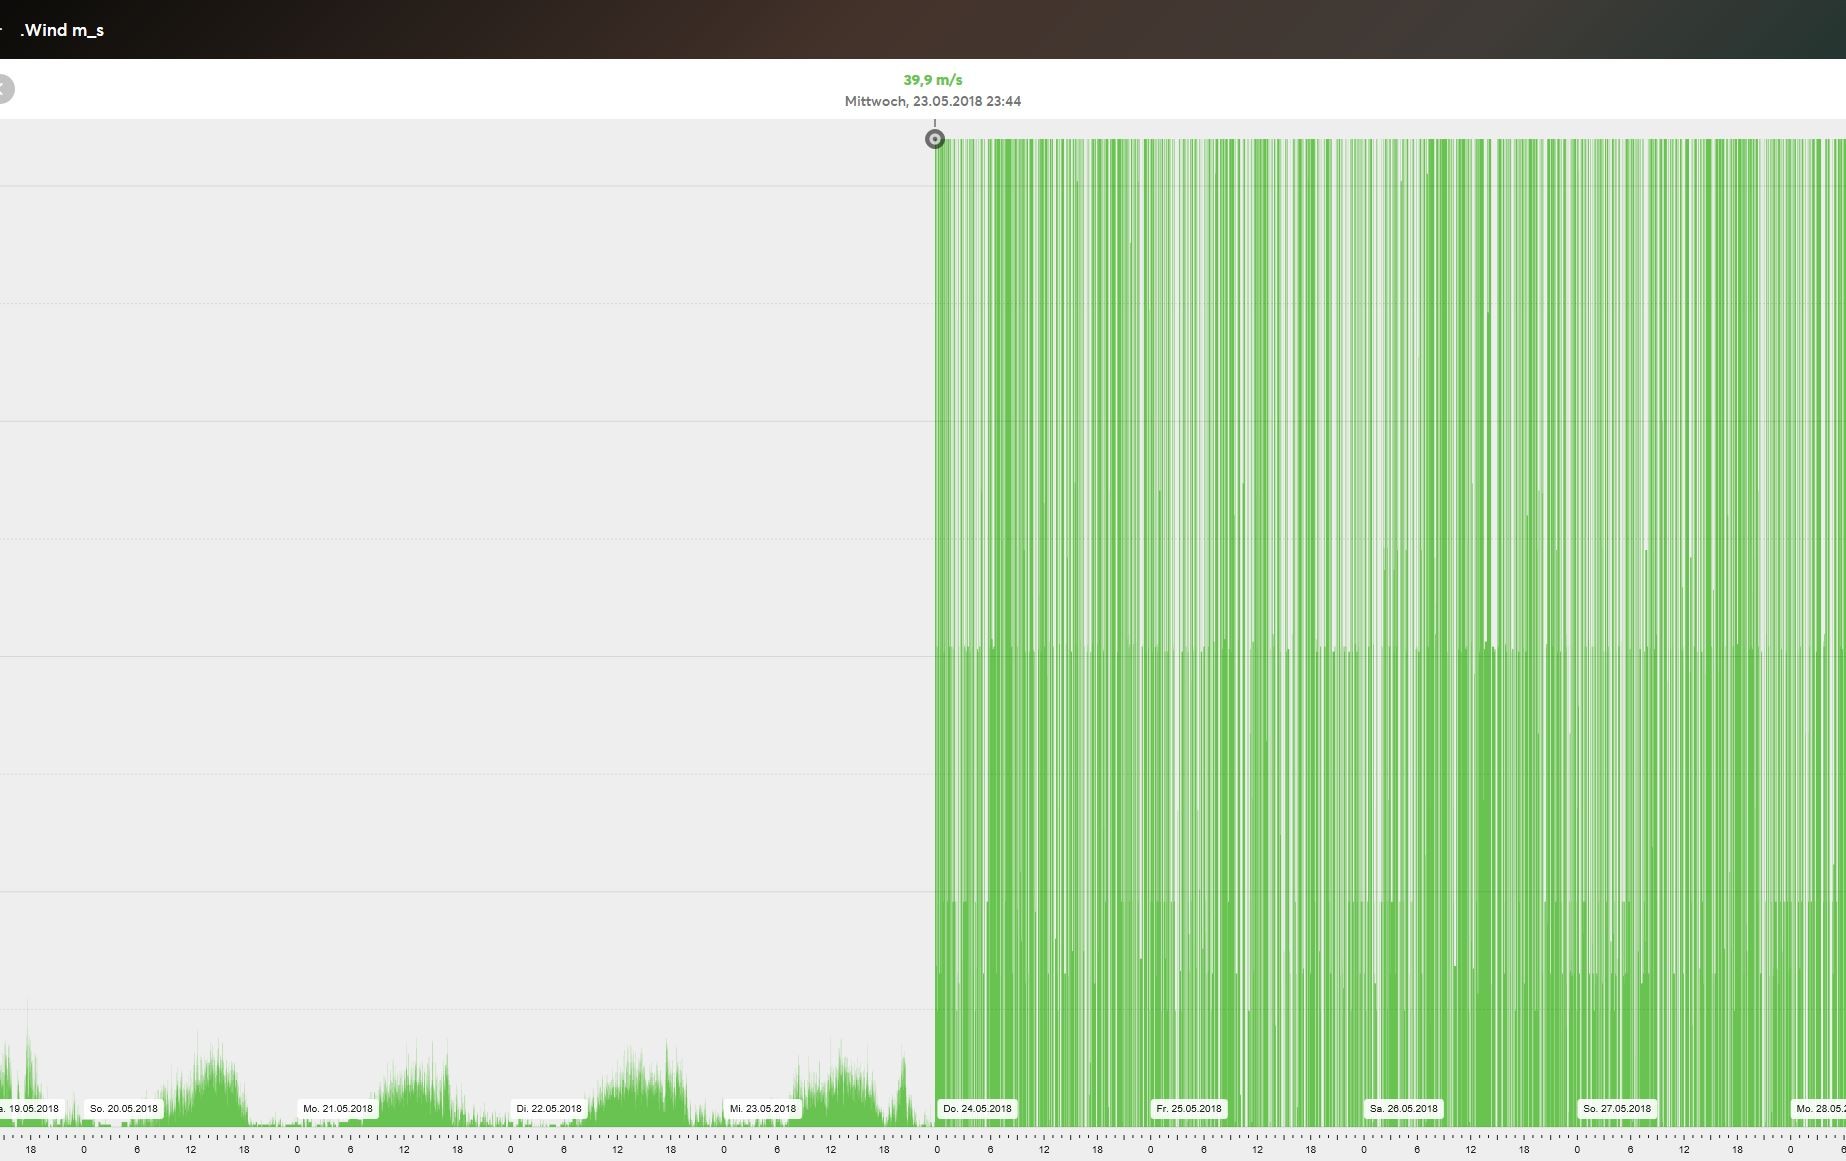Select the 'Fr. 25.05.2018' date label
This screenshot has height=1161, width=1846.
[1189, 1108]
